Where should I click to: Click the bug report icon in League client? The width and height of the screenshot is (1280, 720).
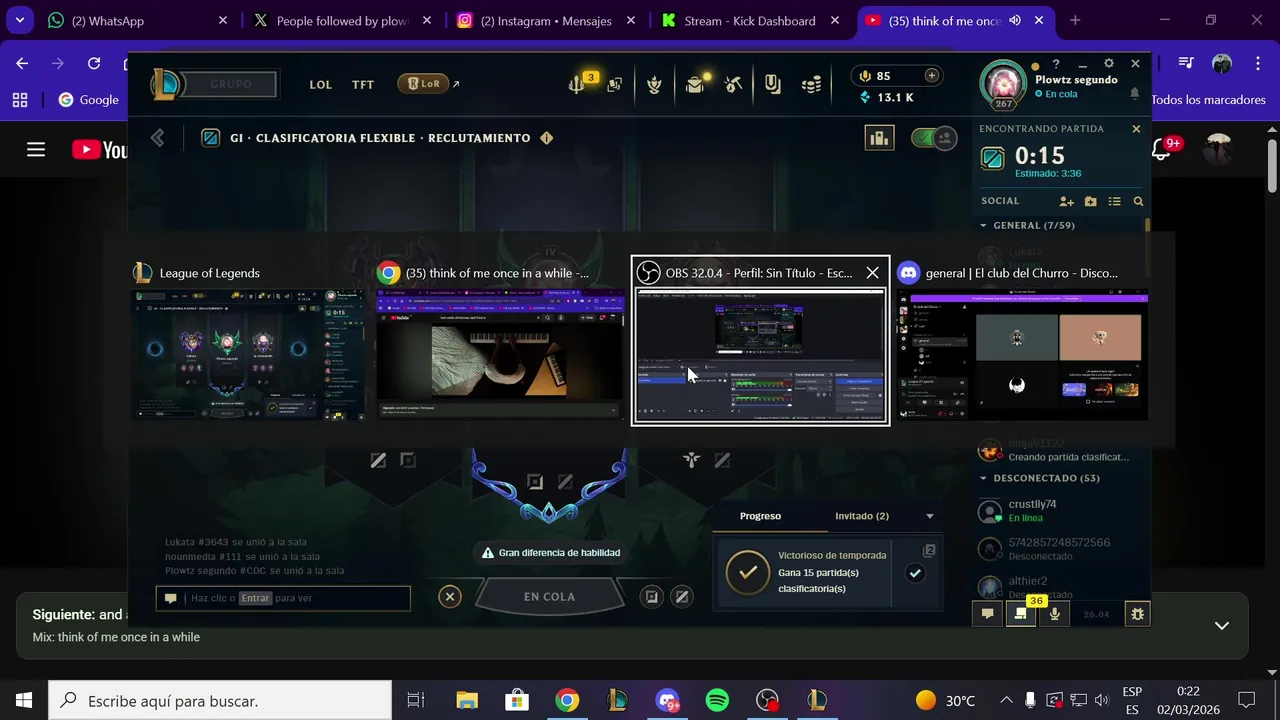click(x=1137, y=614)
